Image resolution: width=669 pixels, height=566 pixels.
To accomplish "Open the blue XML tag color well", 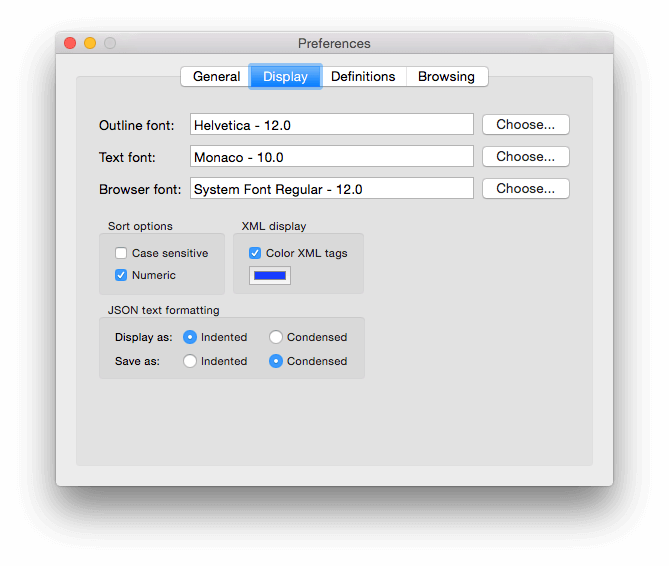I will pyautogui.click(x=270, y=276).
